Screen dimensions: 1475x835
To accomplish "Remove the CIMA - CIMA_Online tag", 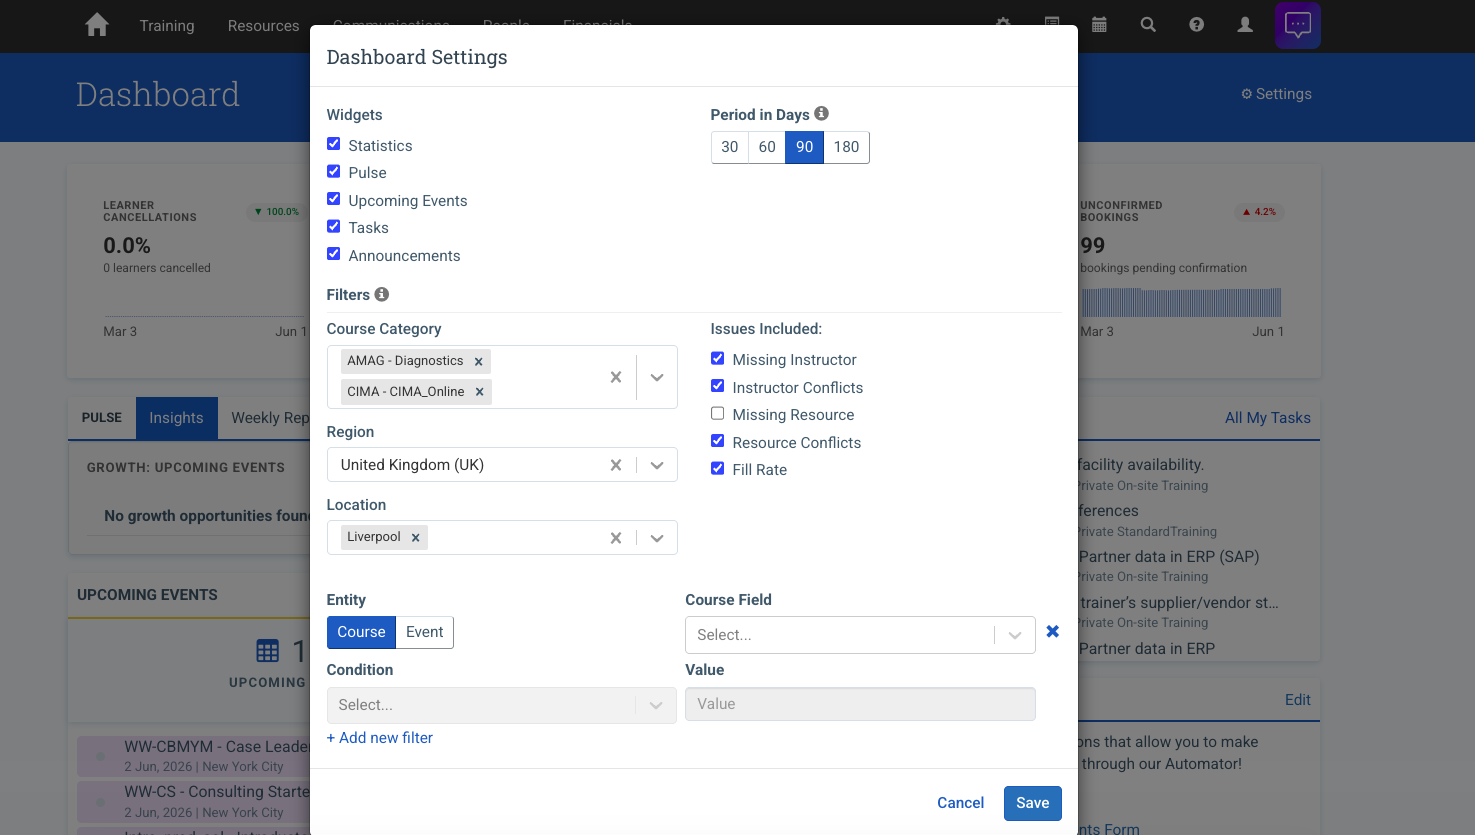I will (480, 392).
